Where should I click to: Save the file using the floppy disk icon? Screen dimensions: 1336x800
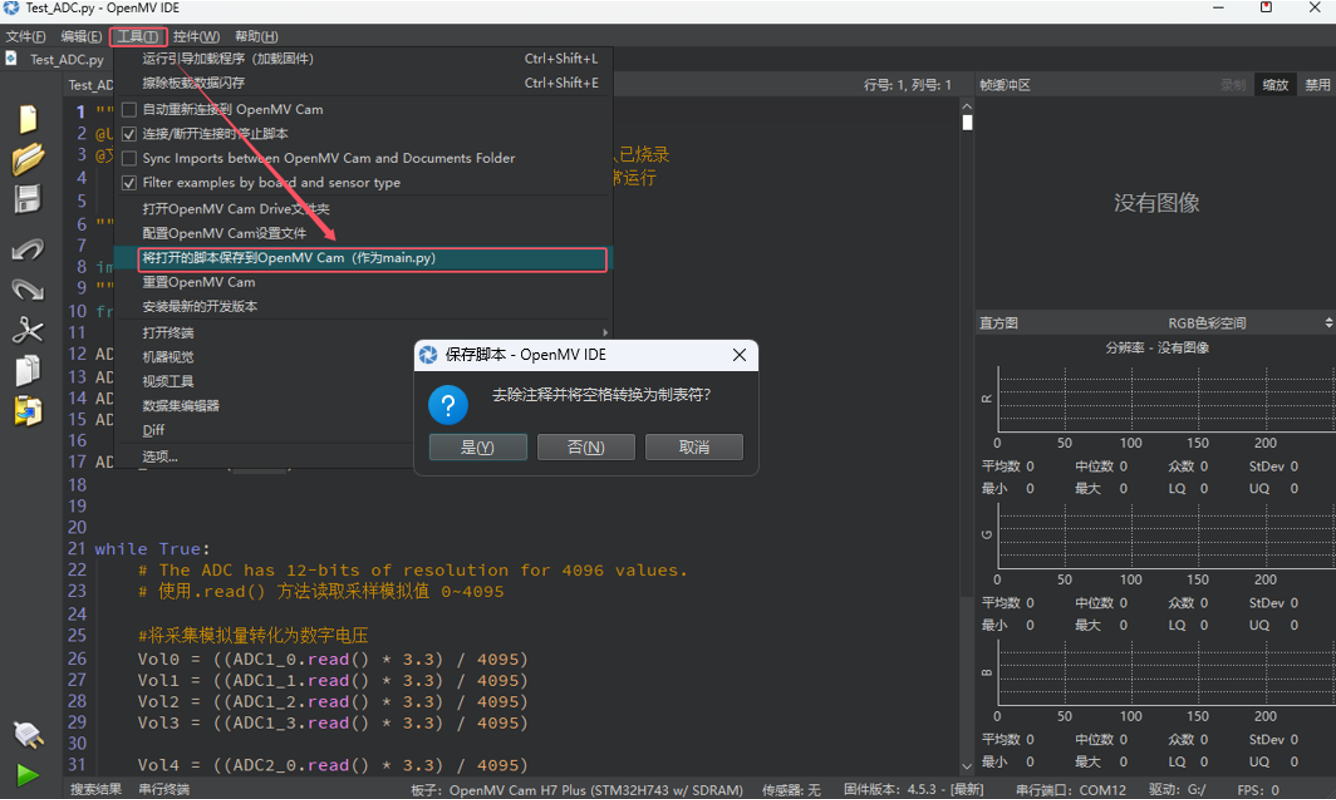pyautogui.click(x=28, y=199)
